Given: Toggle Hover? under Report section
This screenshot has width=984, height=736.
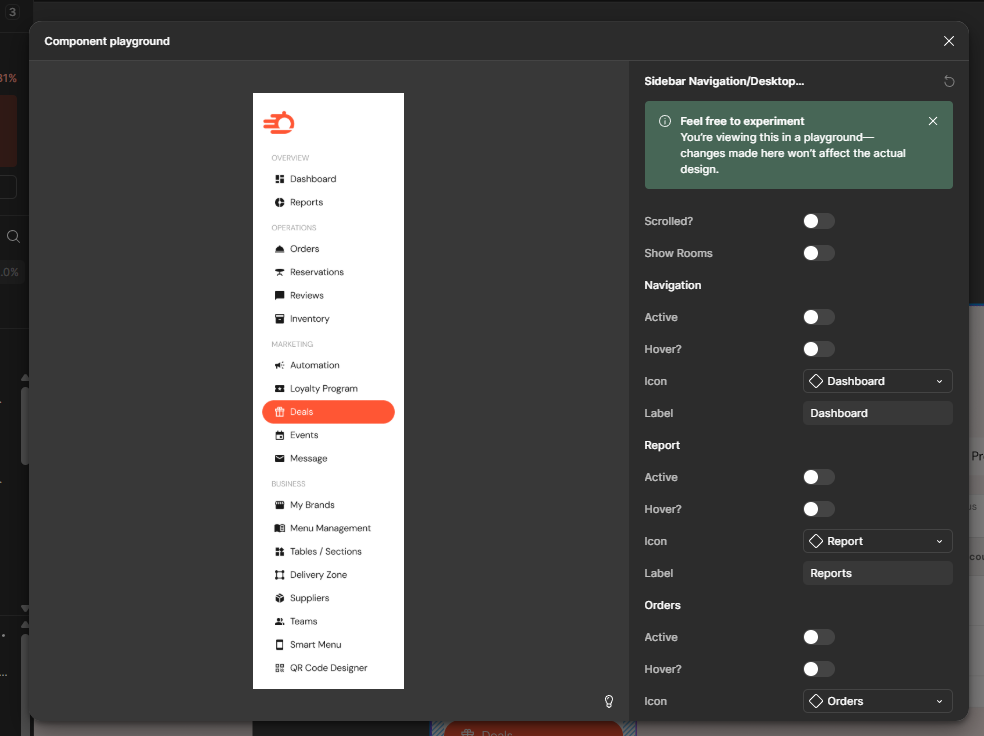Looking at the screenshot, I should (819, 509).
